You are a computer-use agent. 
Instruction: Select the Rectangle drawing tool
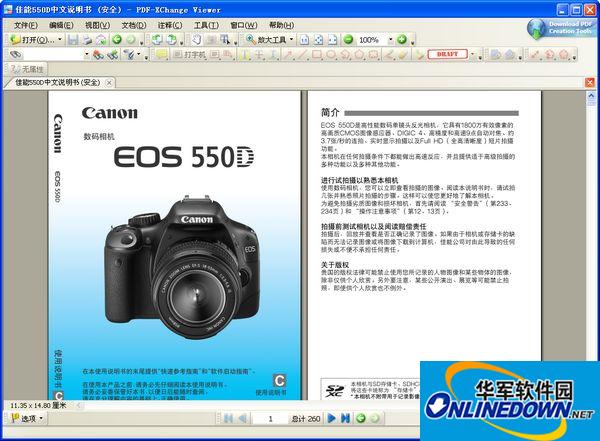coord(317,55)
